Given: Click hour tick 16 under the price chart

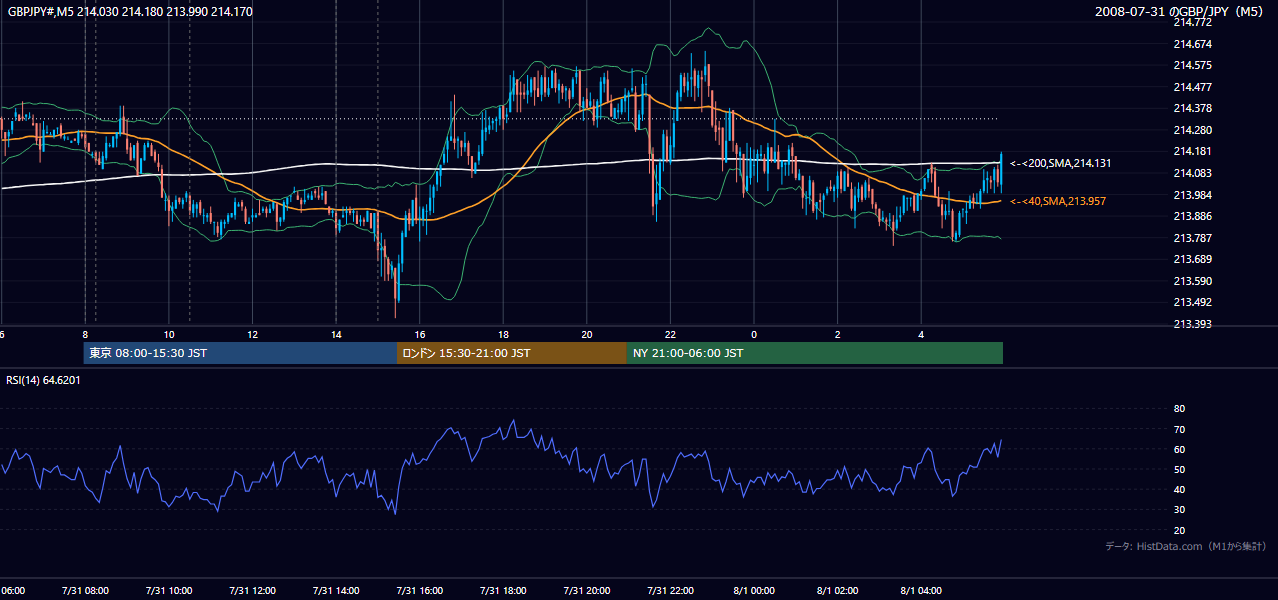Looking at the screenshot, I should point(420,334).
